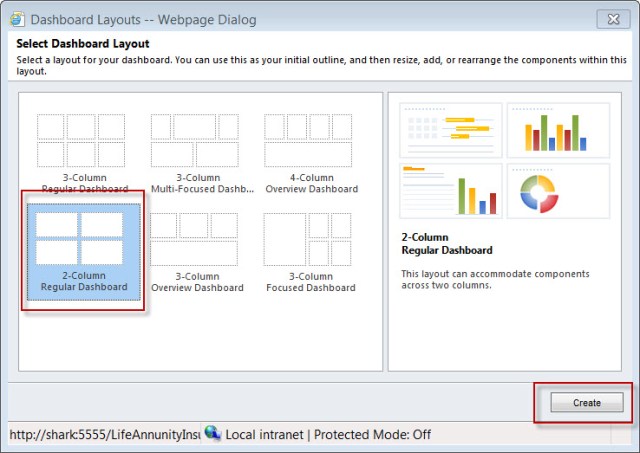Viewport: 640px width, 453px height.
Task: Click the status bar URL text
Action: click(104, 434)
